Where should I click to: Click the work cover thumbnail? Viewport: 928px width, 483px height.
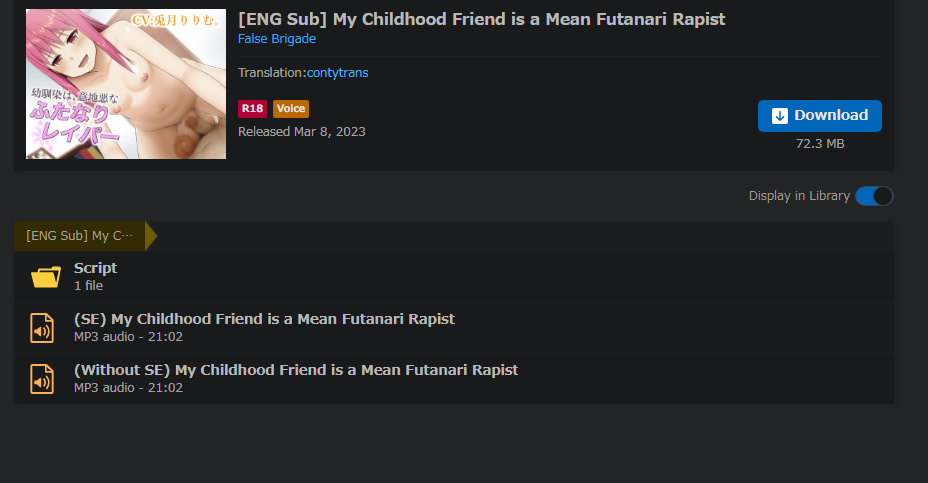coord(126,83)
